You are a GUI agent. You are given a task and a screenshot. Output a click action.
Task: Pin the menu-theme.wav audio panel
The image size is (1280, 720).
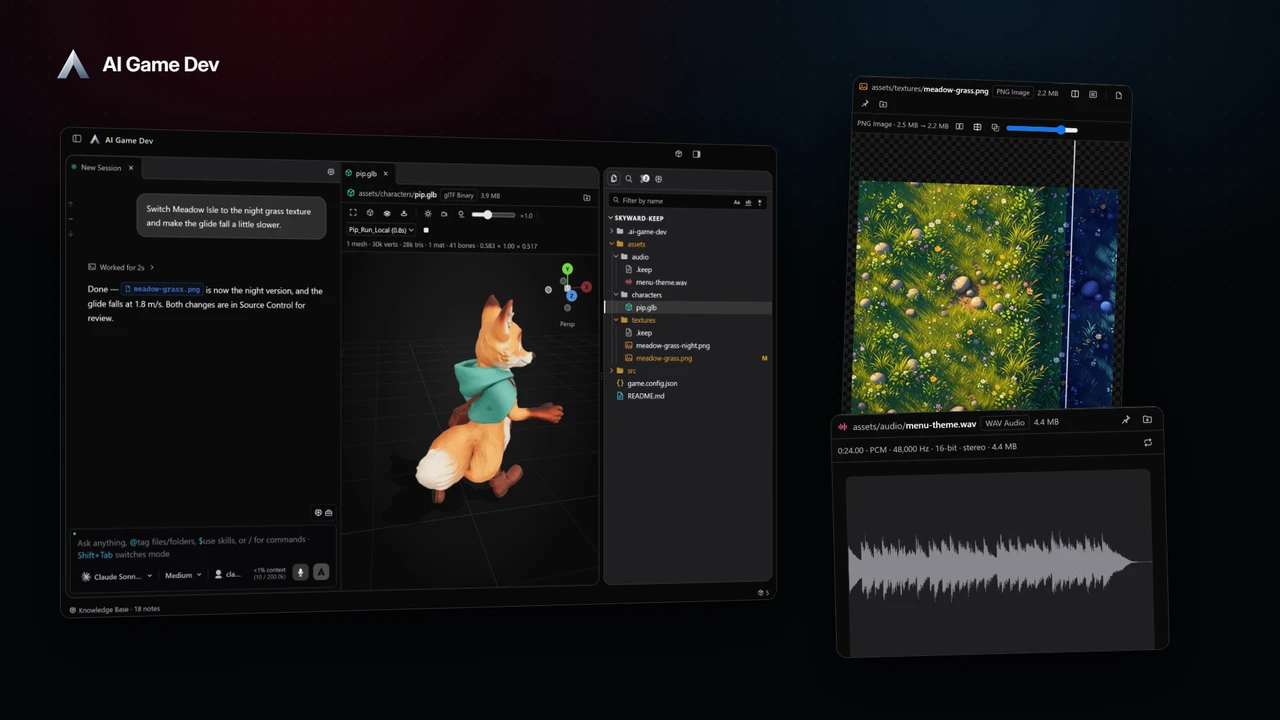click(x=1126, y=420)
